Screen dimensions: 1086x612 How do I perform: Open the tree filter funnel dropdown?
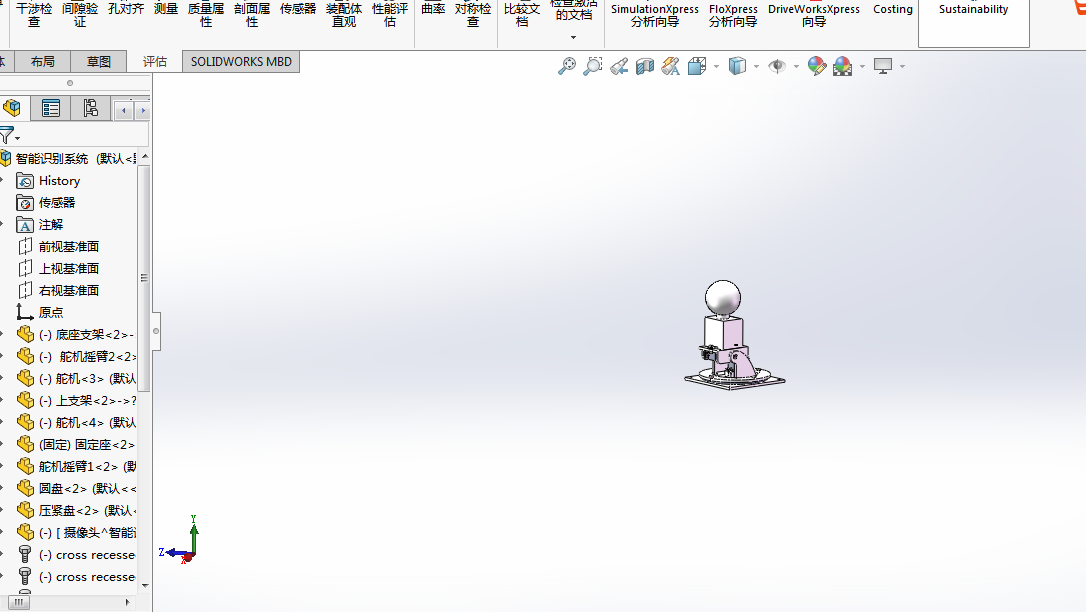10,136
